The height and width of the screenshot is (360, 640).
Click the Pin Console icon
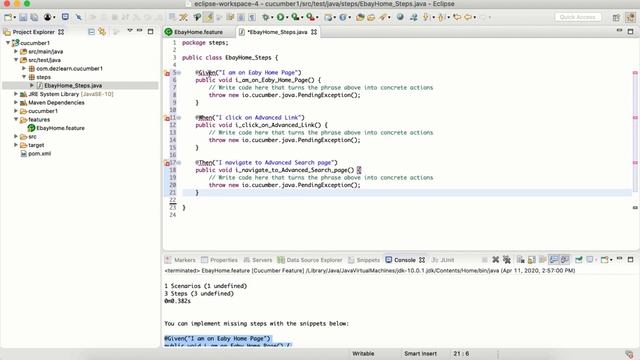click(x=578, y=260)
